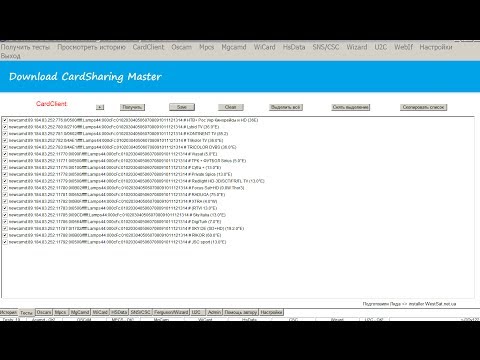Uncheck the Lybid TV line checkbox

pos(5,127)
